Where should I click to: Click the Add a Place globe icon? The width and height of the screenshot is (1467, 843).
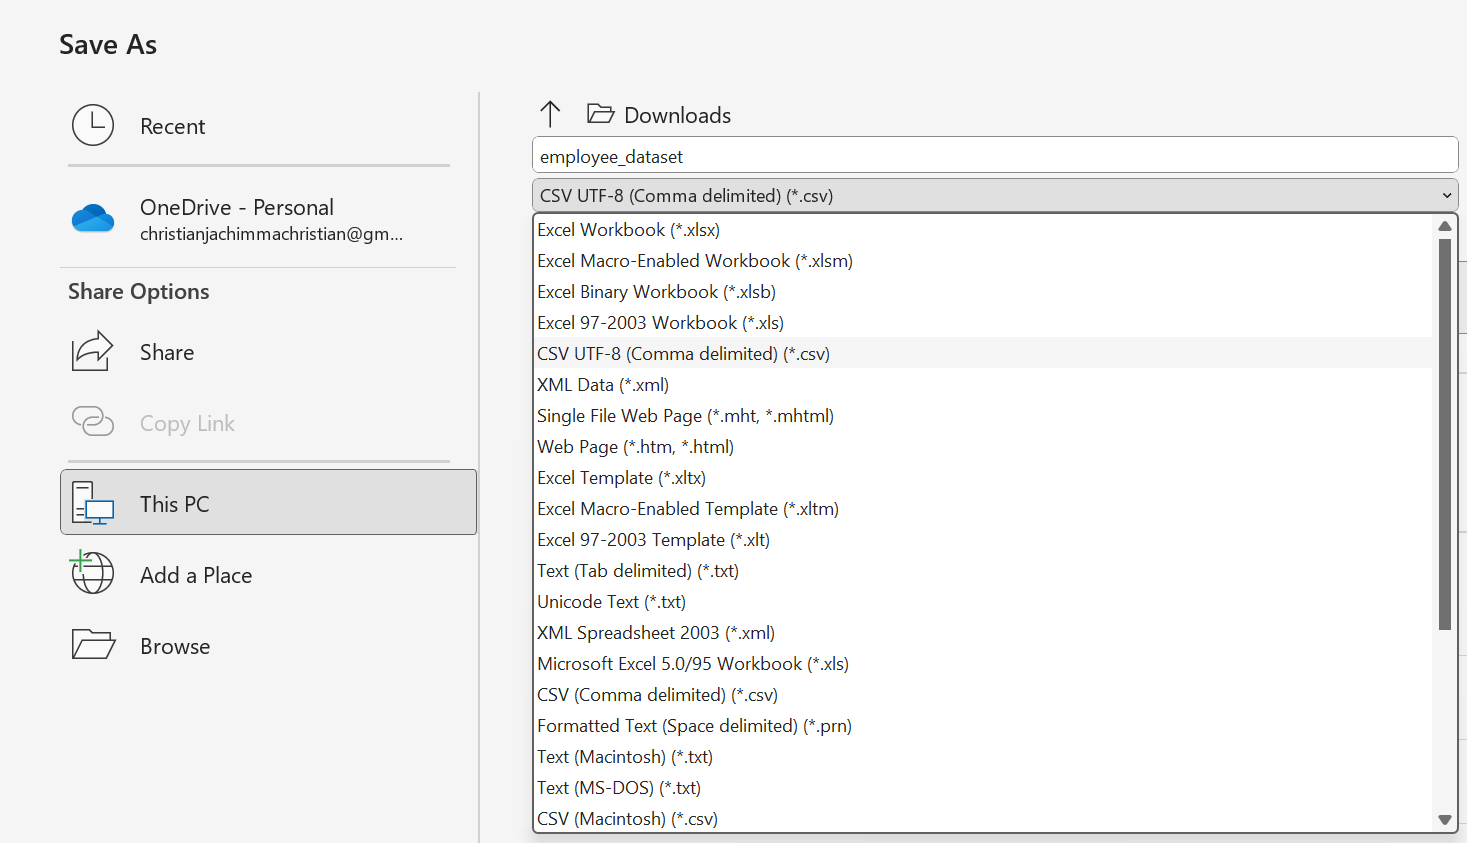pos(93,574)
